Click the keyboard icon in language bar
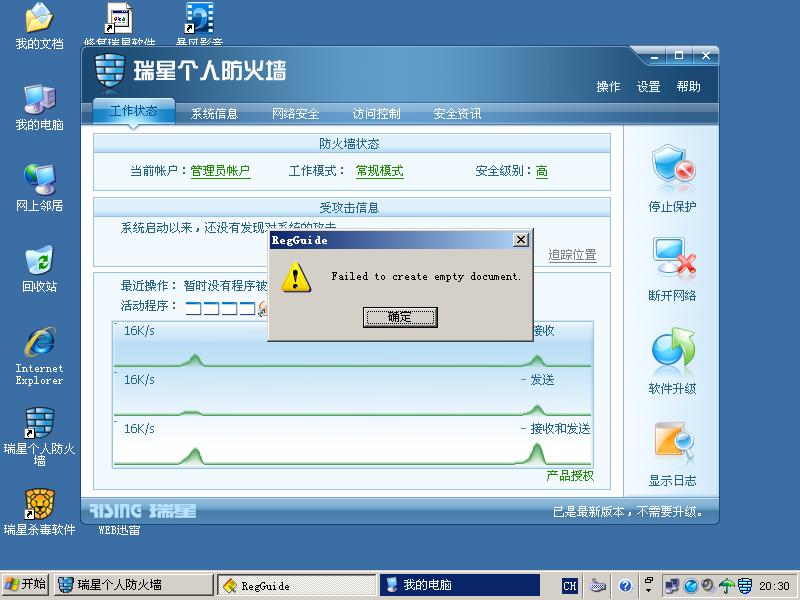800x600 pixels. (x=597, y=586)
